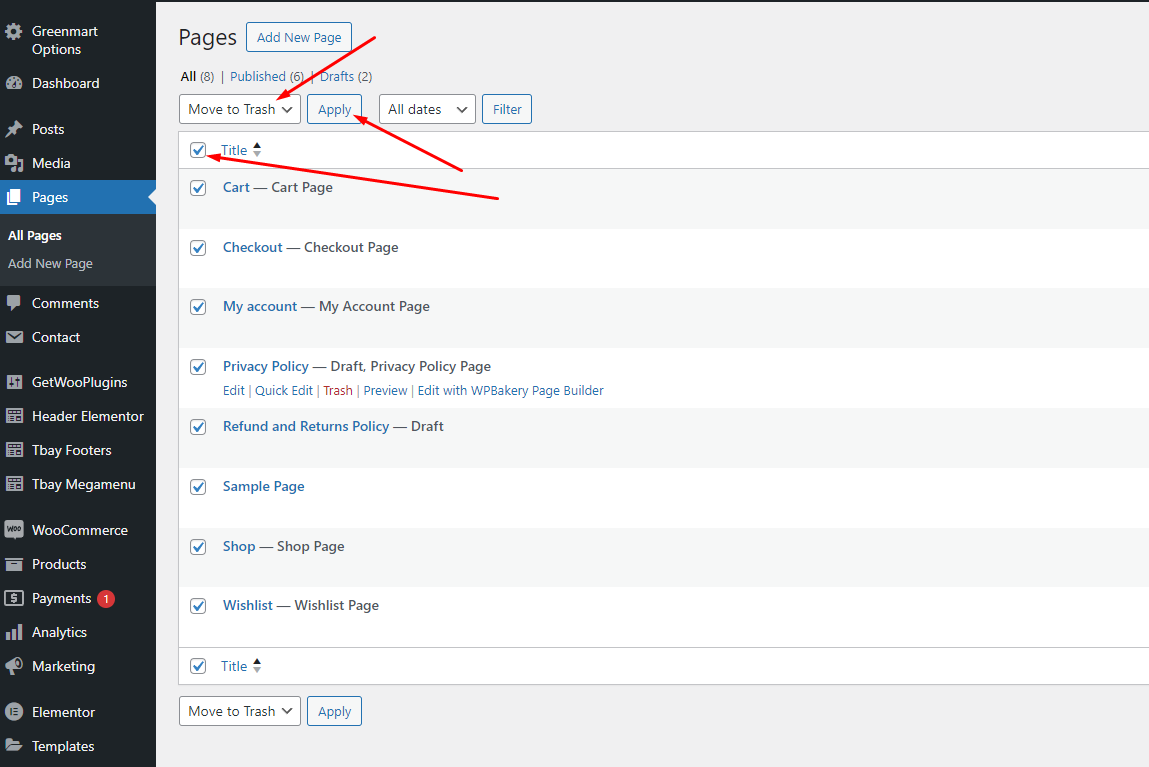Open the top bulk actions dropdown

tap(240, 109)
